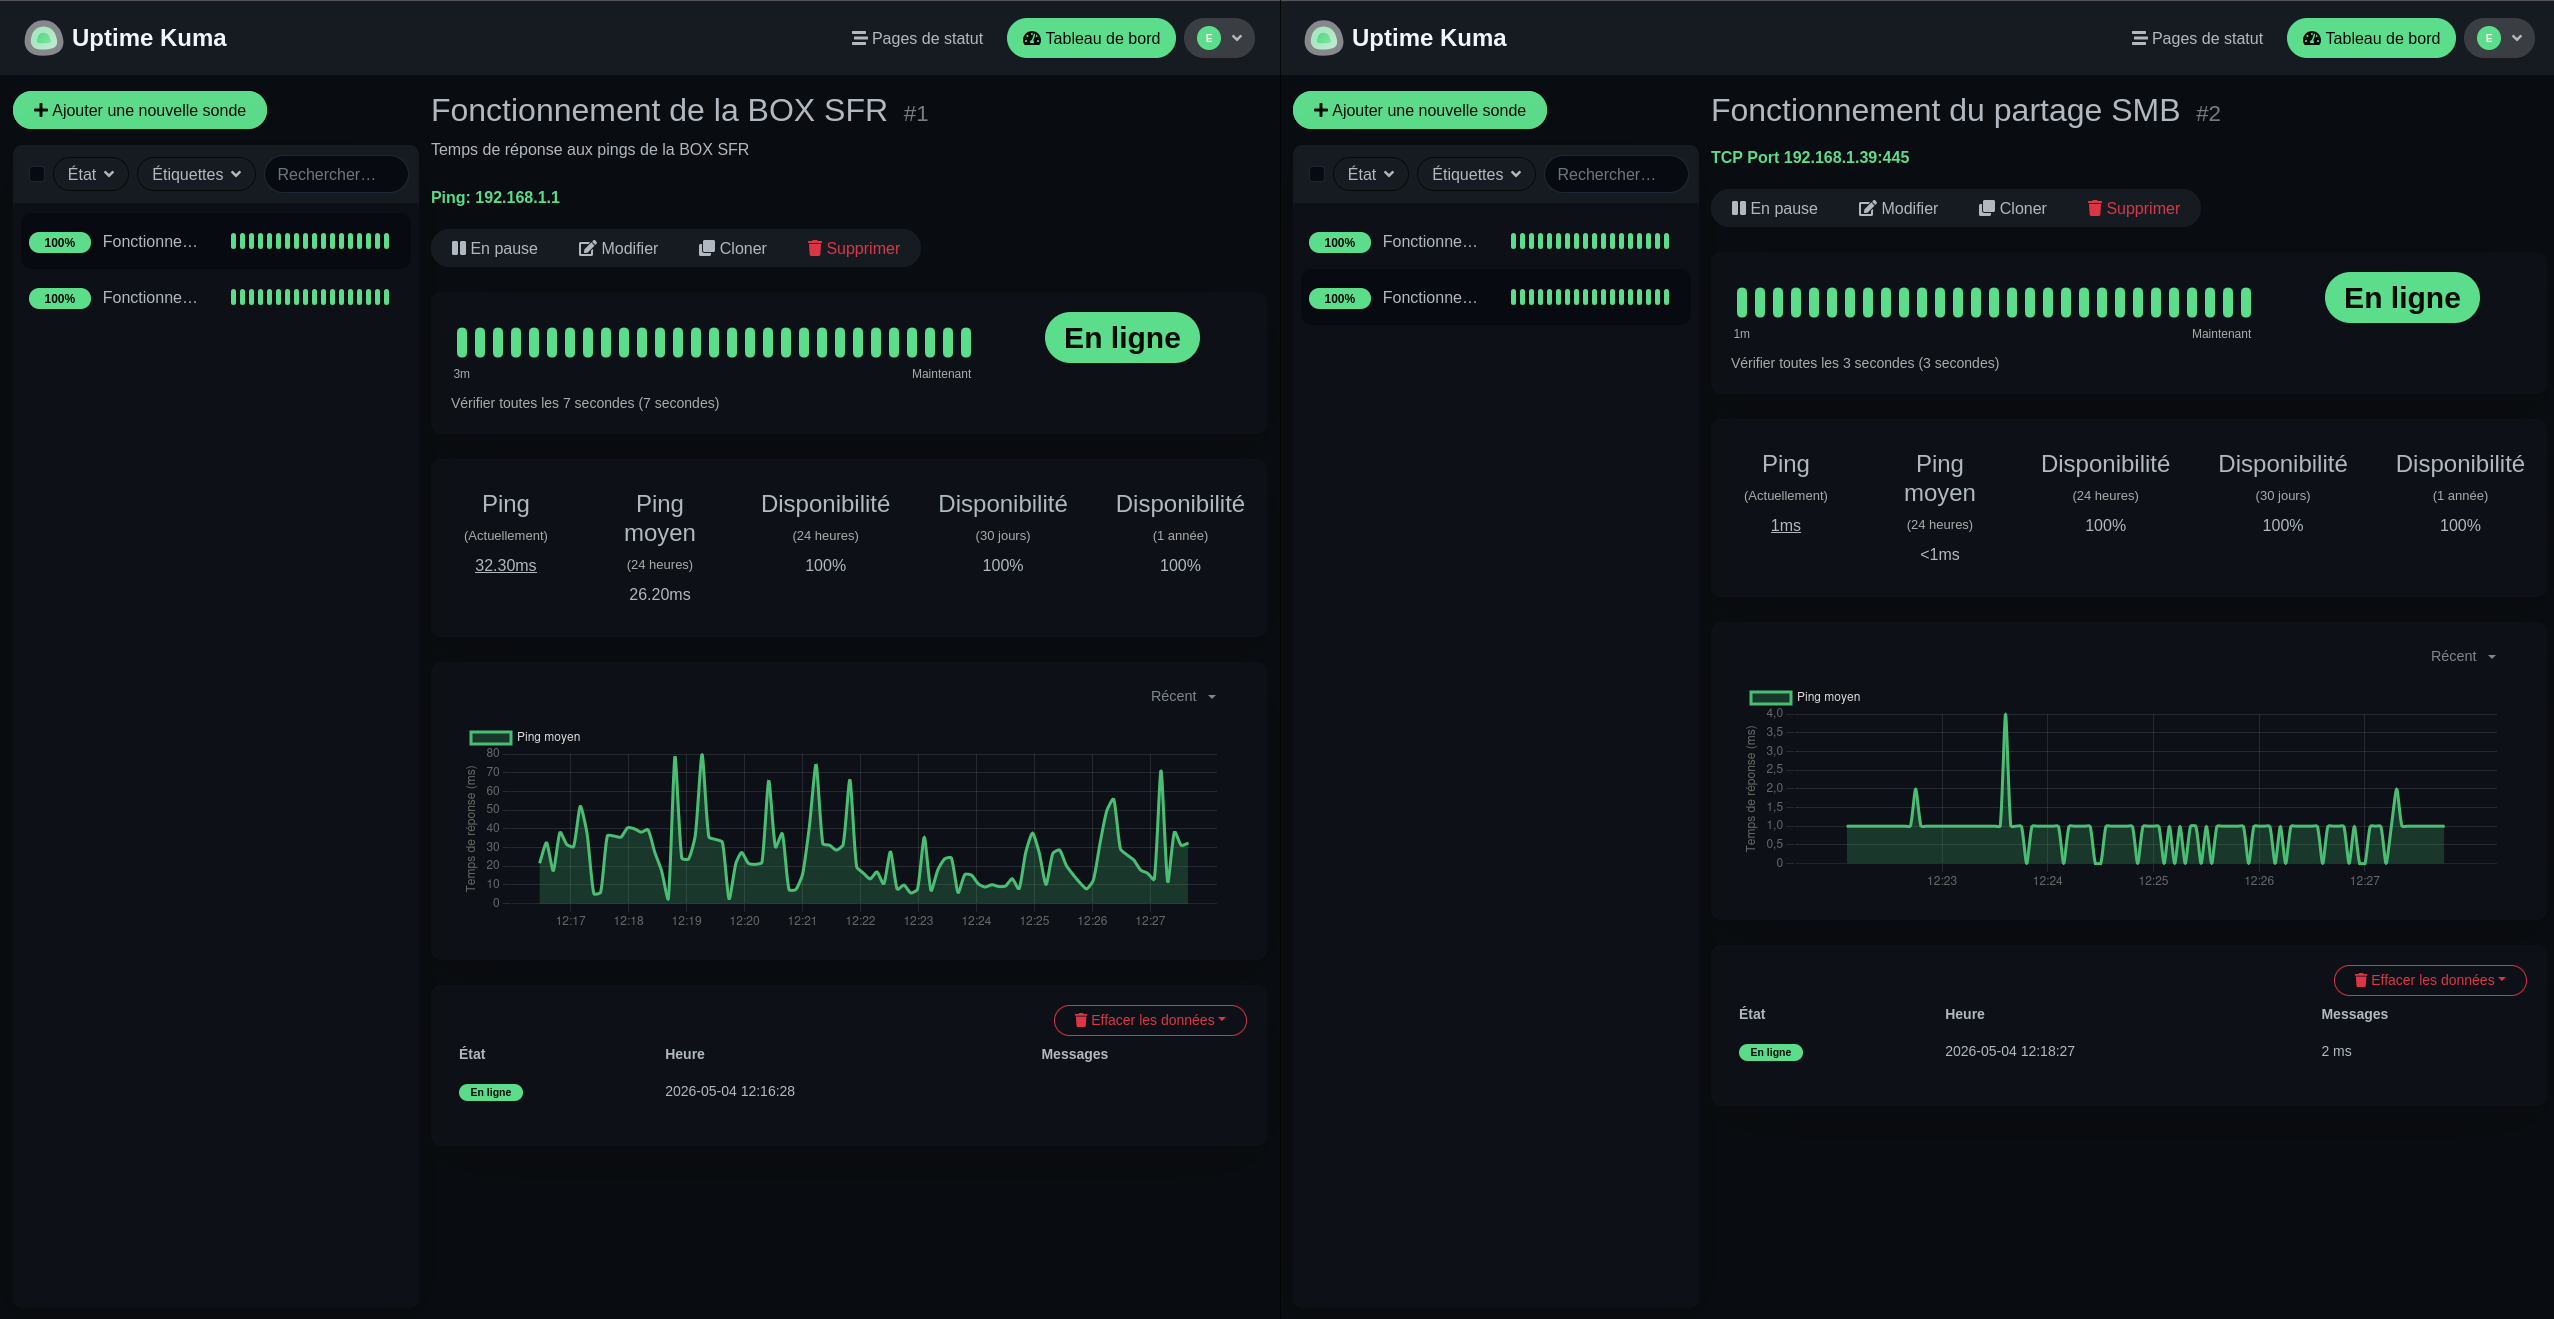Toggle select-all checkbox in right window list
Screen dimensions: 2554x1319
click(x=1317, y=174)
